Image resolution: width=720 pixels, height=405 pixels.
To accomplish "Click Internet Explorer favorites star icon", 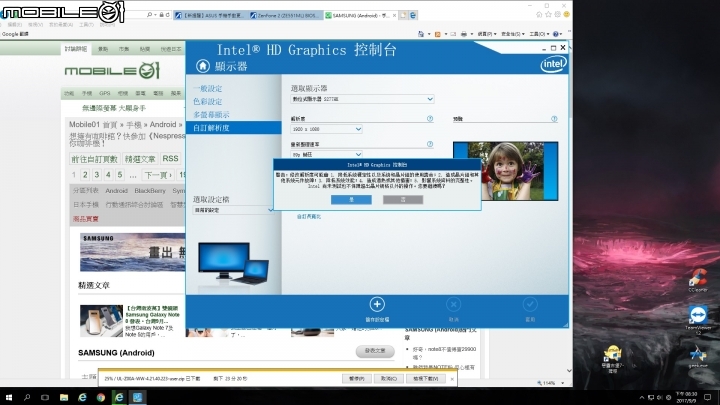I will pyautogui.click(x=548, y=15).
